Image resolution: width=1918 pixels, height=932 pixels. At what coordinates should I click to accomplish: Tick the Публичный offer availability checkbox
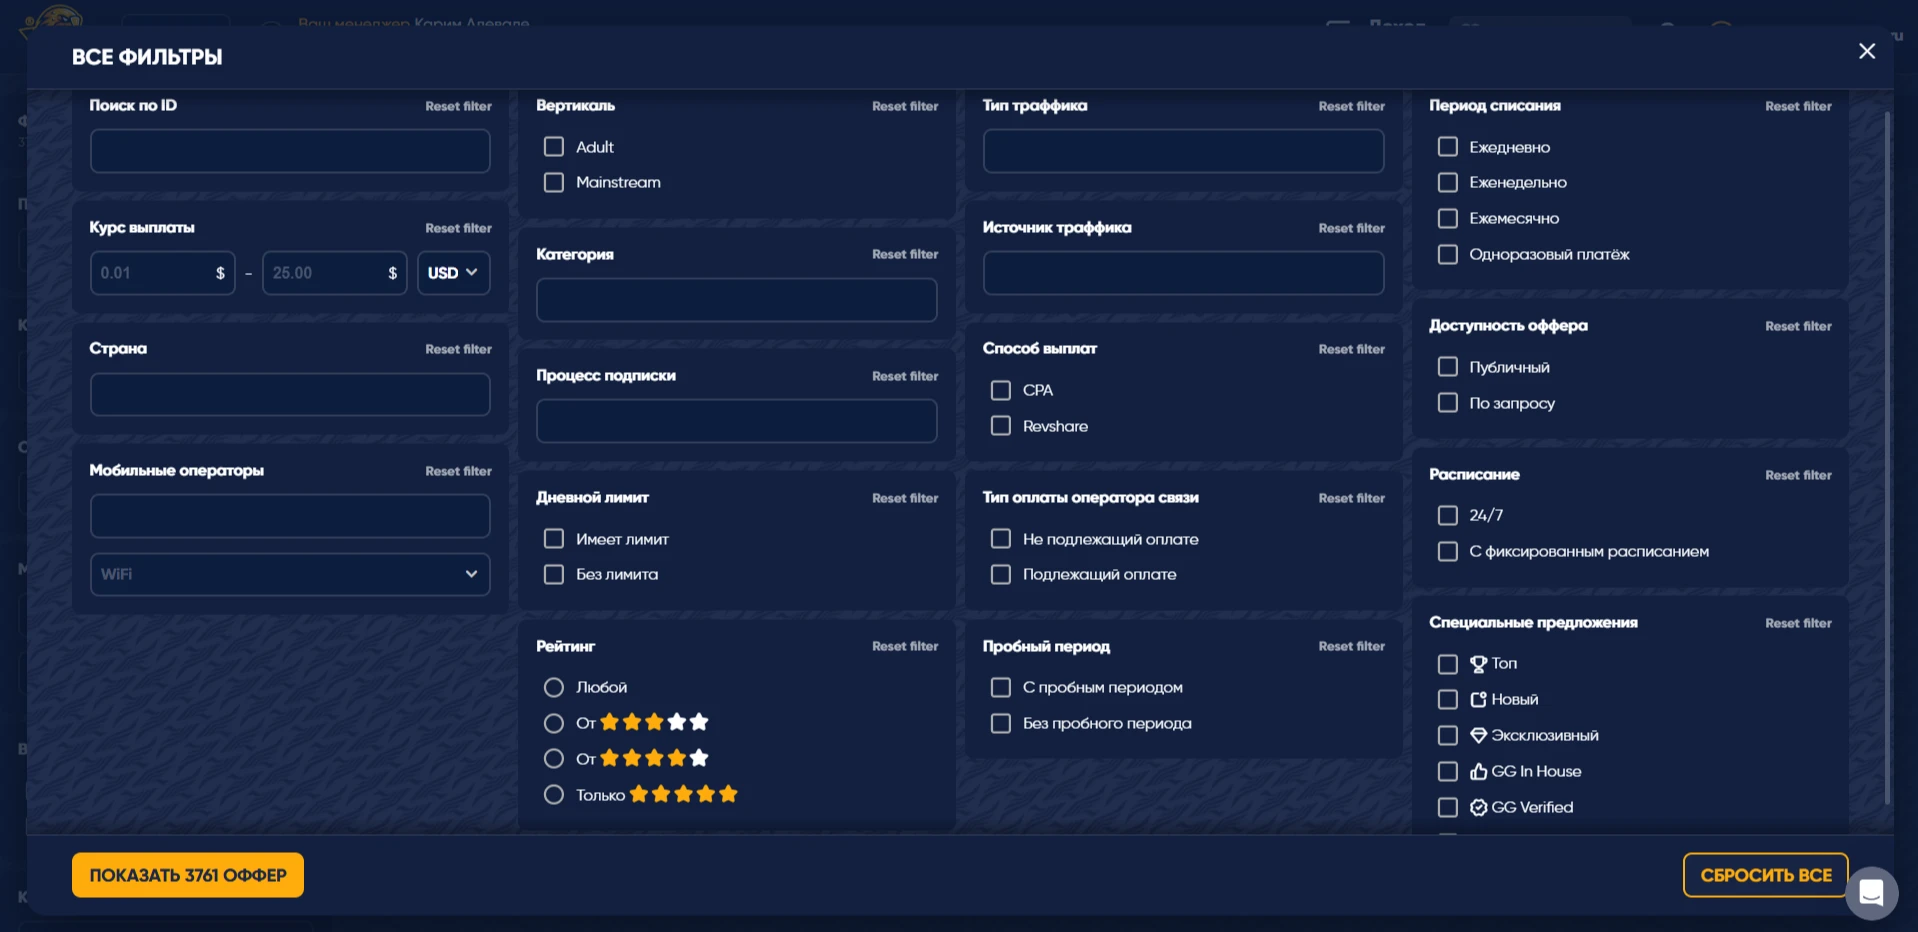point(1447,367)
